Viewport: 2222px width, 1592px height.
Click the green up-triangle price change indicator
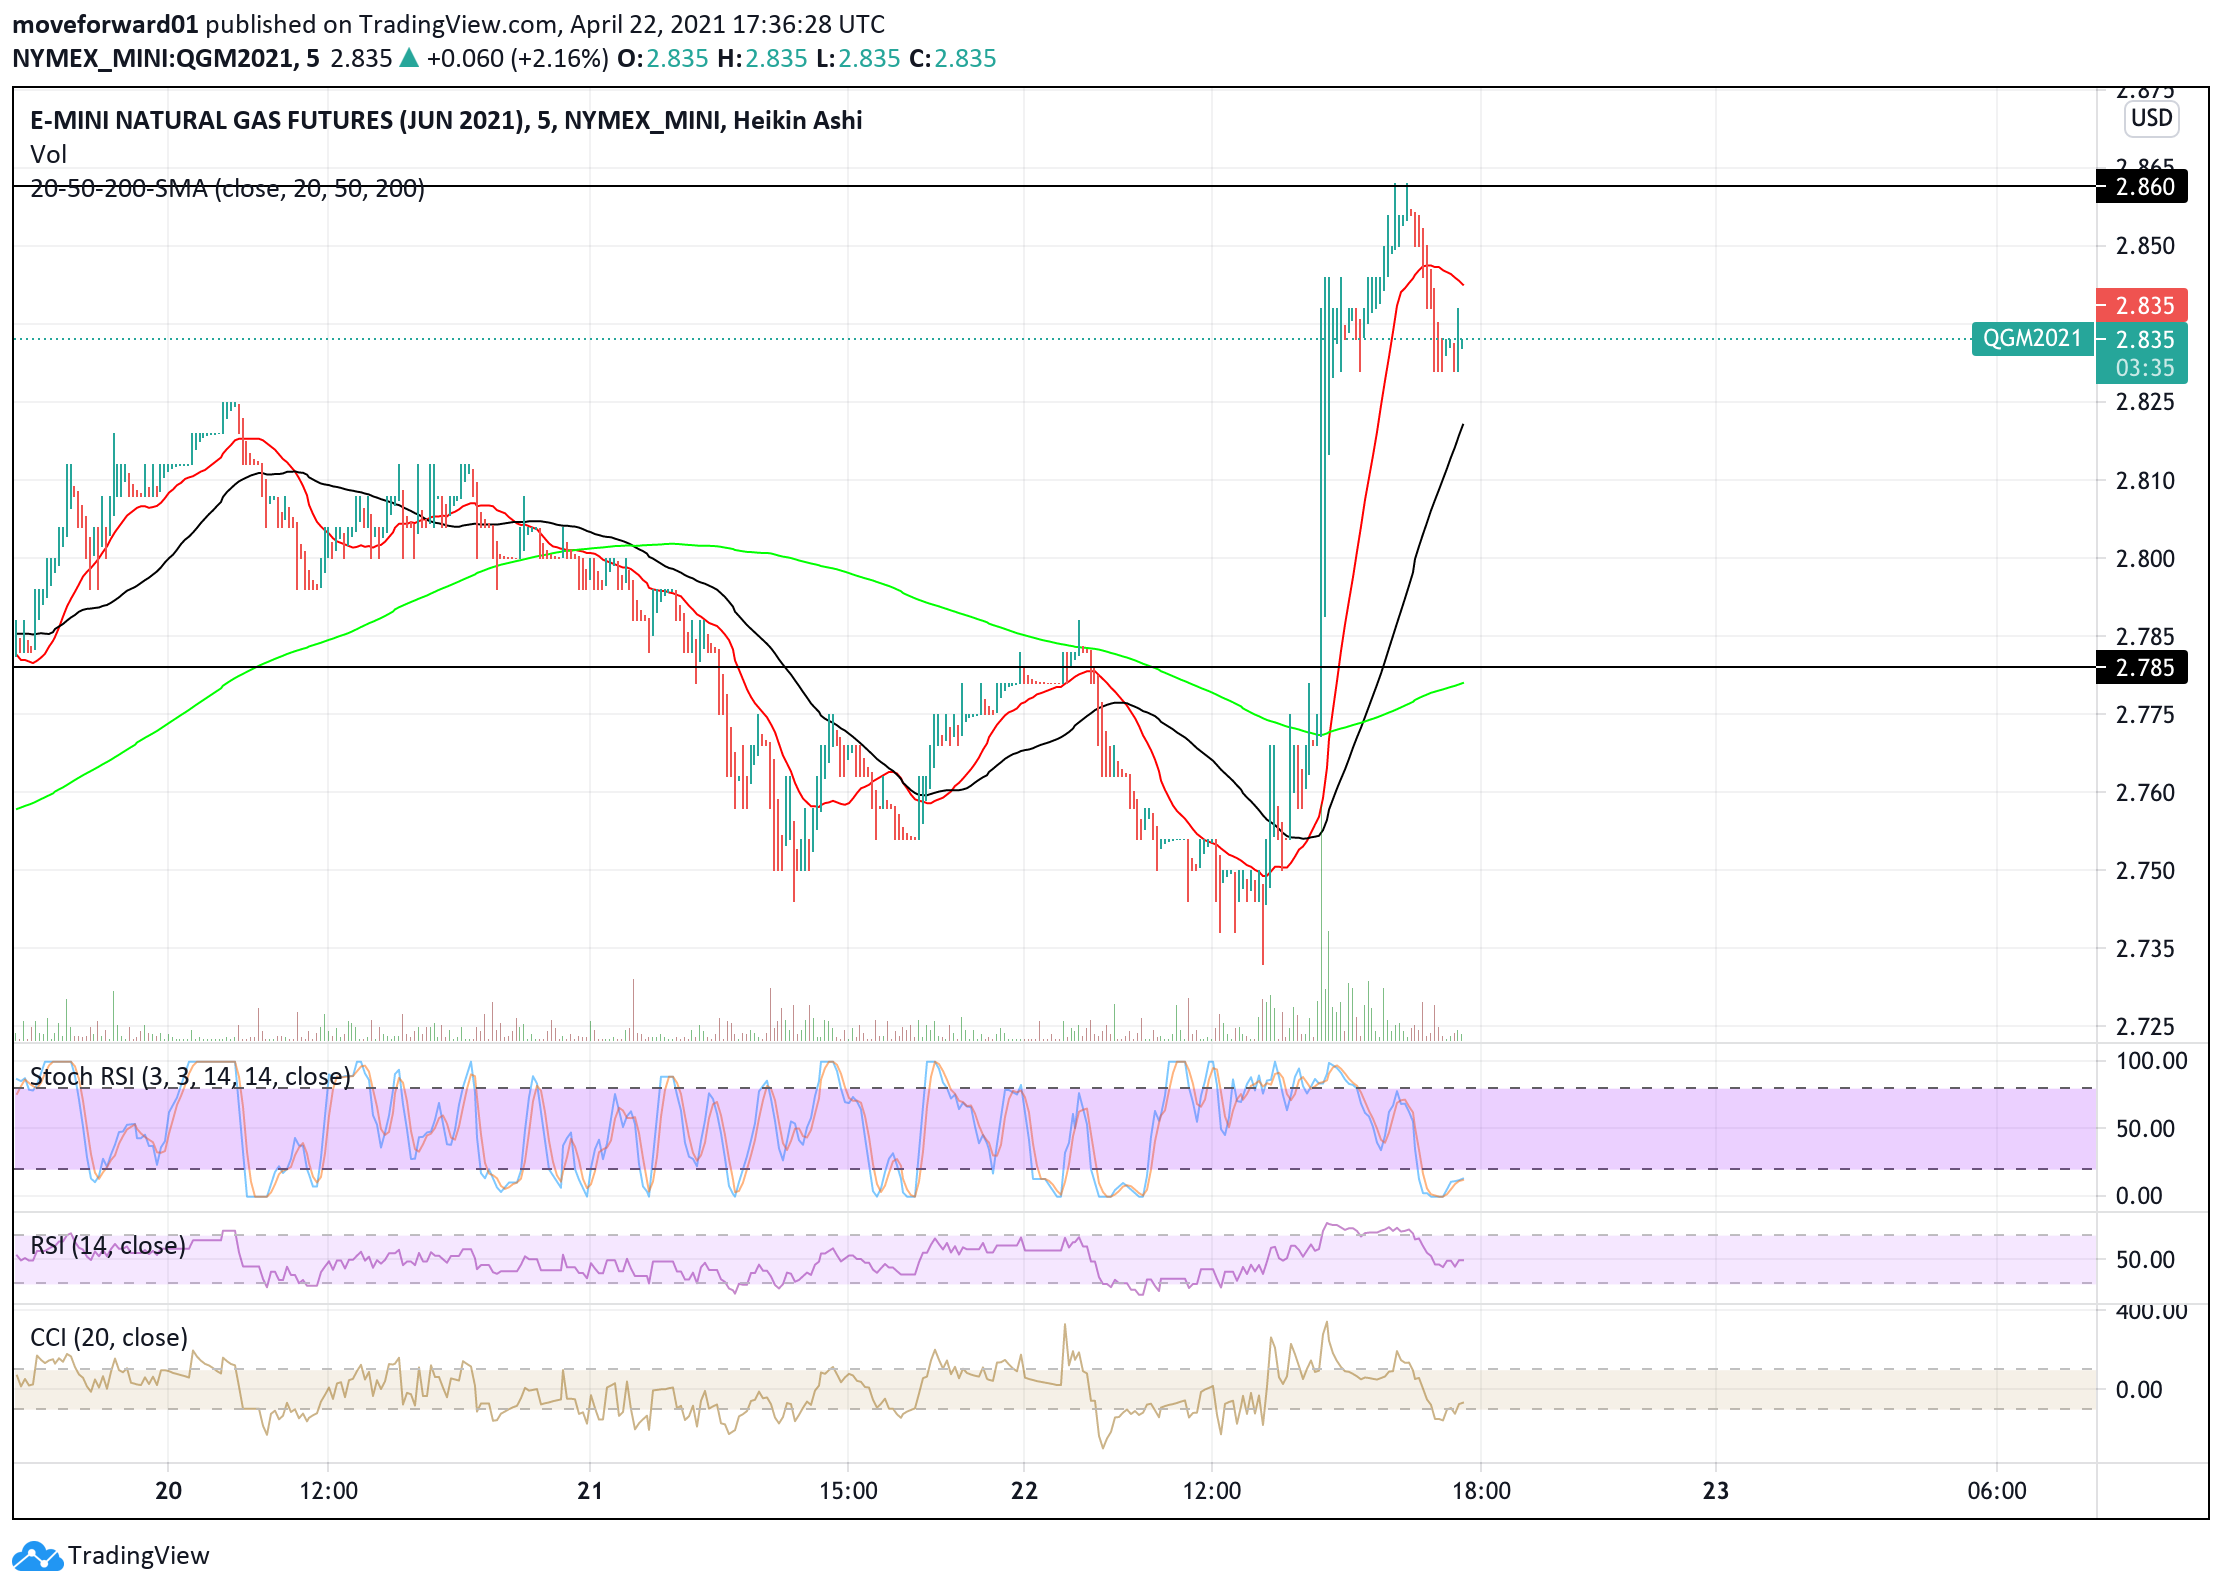pyautogui.click(x=408, y=59)
